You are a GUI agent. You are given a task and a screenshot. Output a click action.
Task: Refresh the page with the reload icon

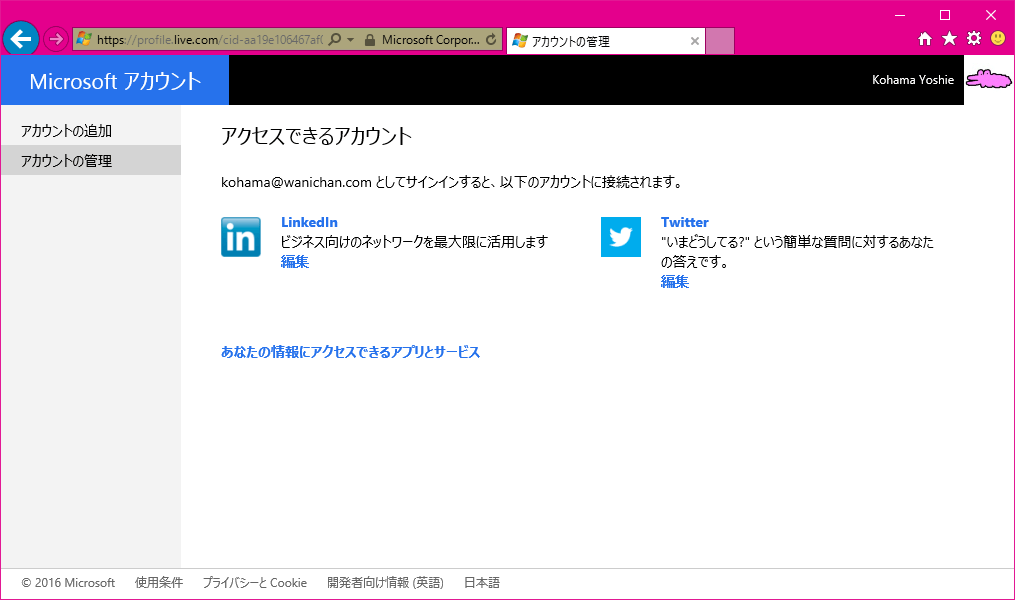(491, 39)
